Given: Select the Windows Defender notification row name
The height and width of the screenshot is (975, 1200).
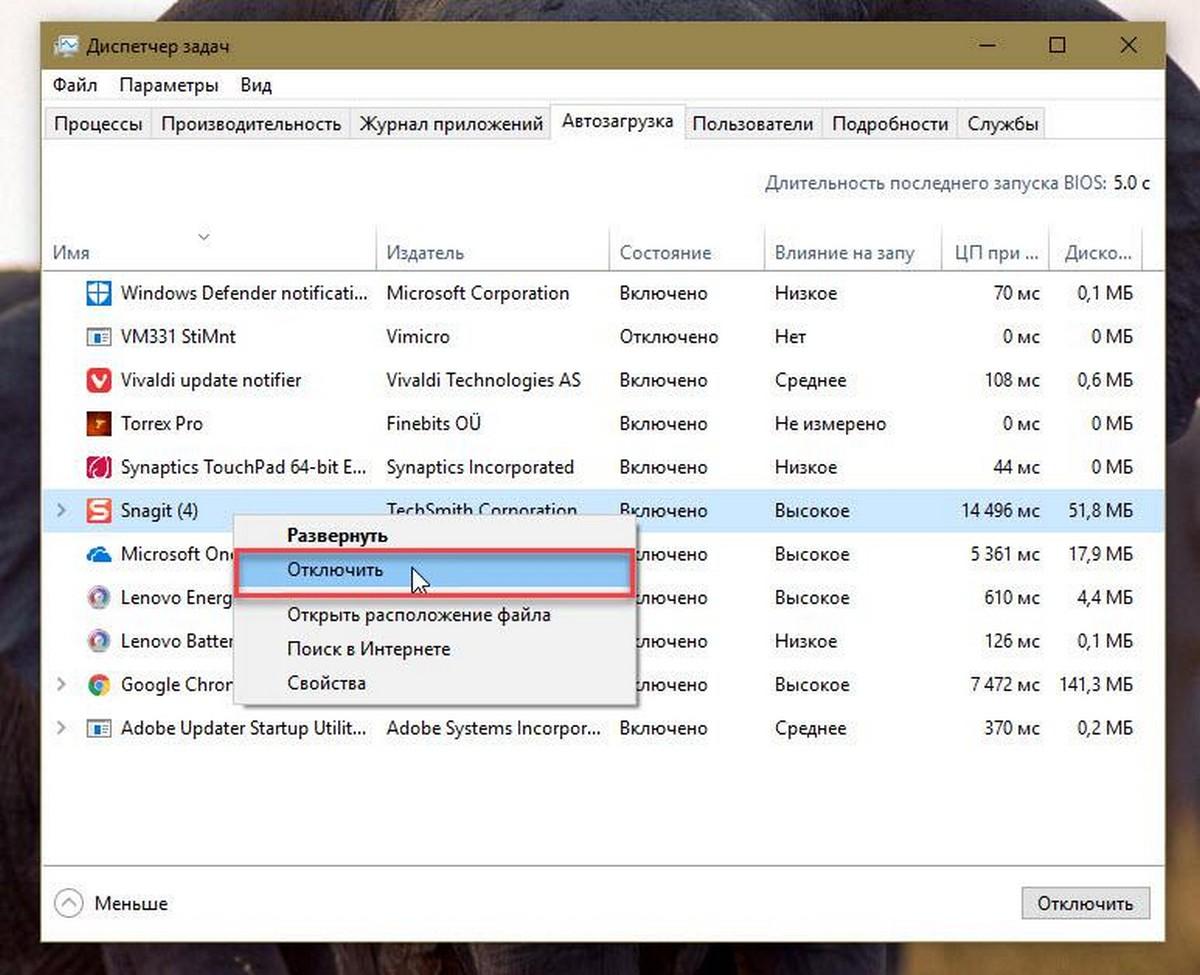Looking at the screenshot, I should [244, 293].
